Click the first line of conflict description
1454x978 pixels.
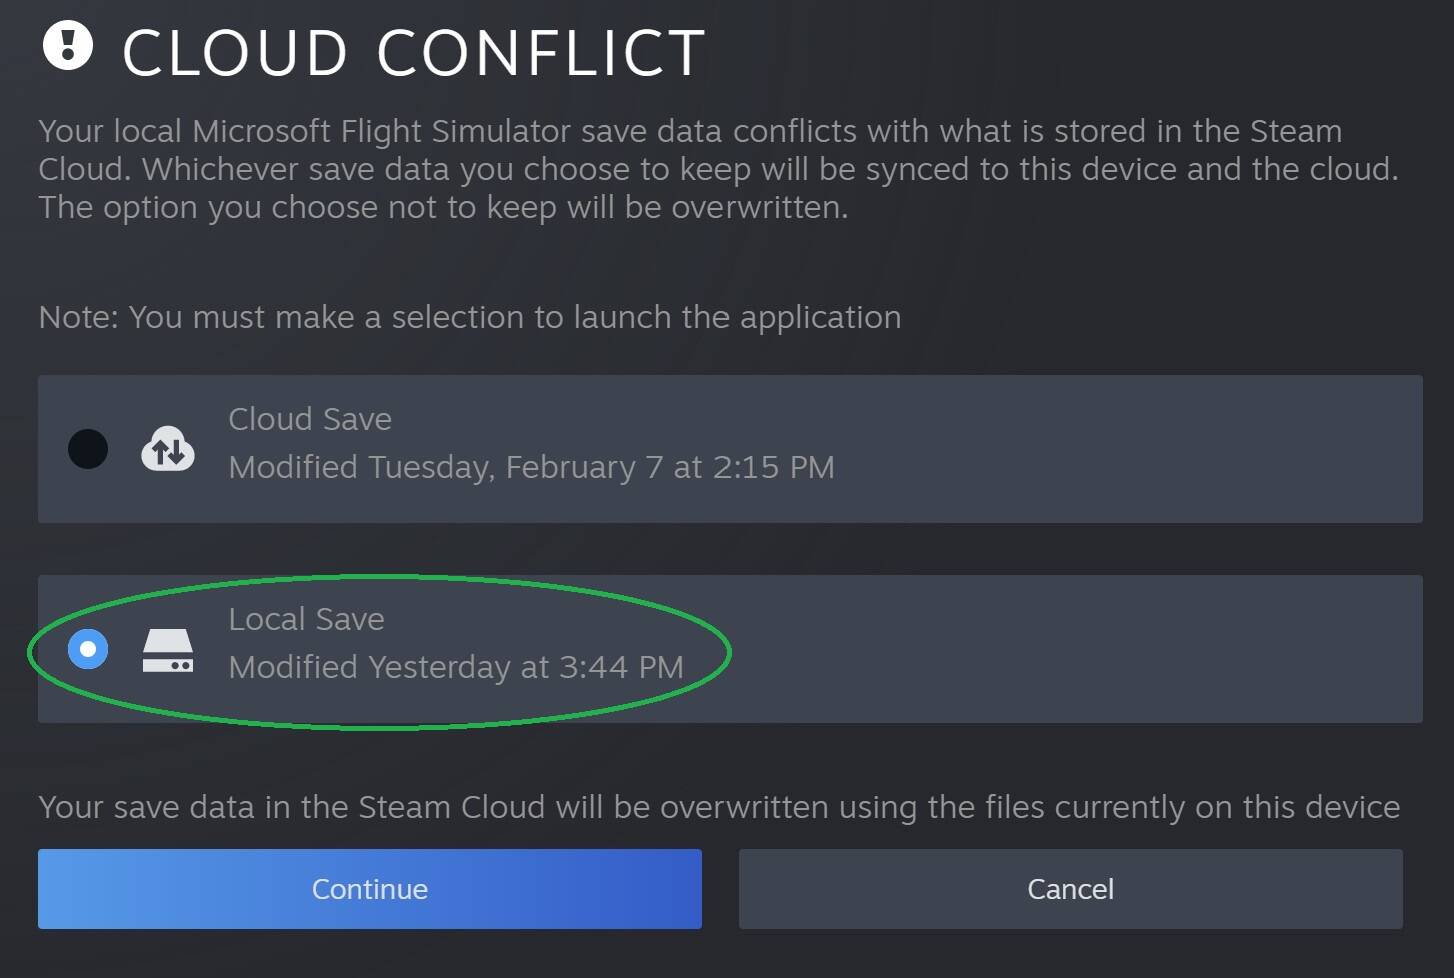pos(690,131)
